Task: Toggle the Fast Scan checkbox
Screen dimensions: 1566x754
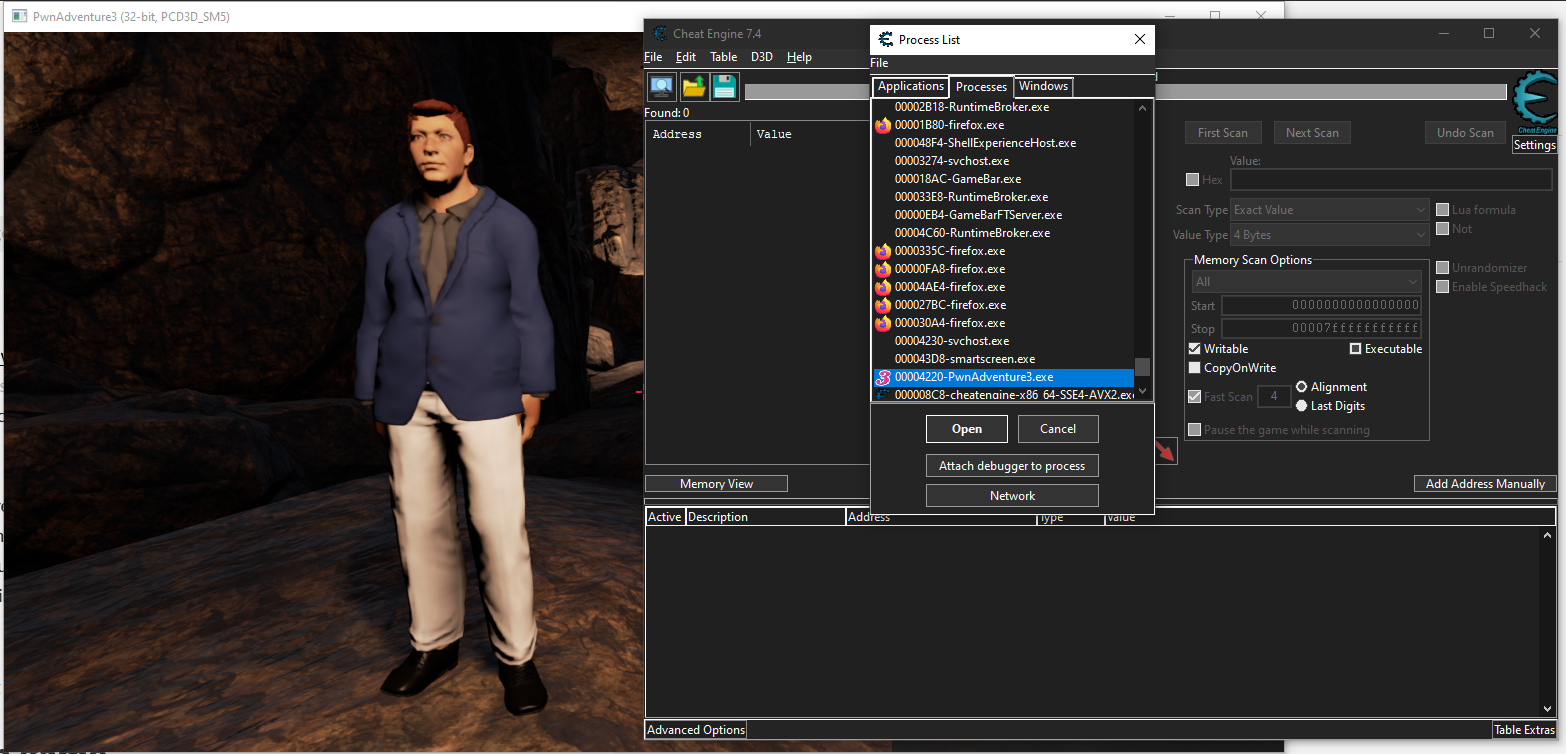Action: (x=1194, y=397)
